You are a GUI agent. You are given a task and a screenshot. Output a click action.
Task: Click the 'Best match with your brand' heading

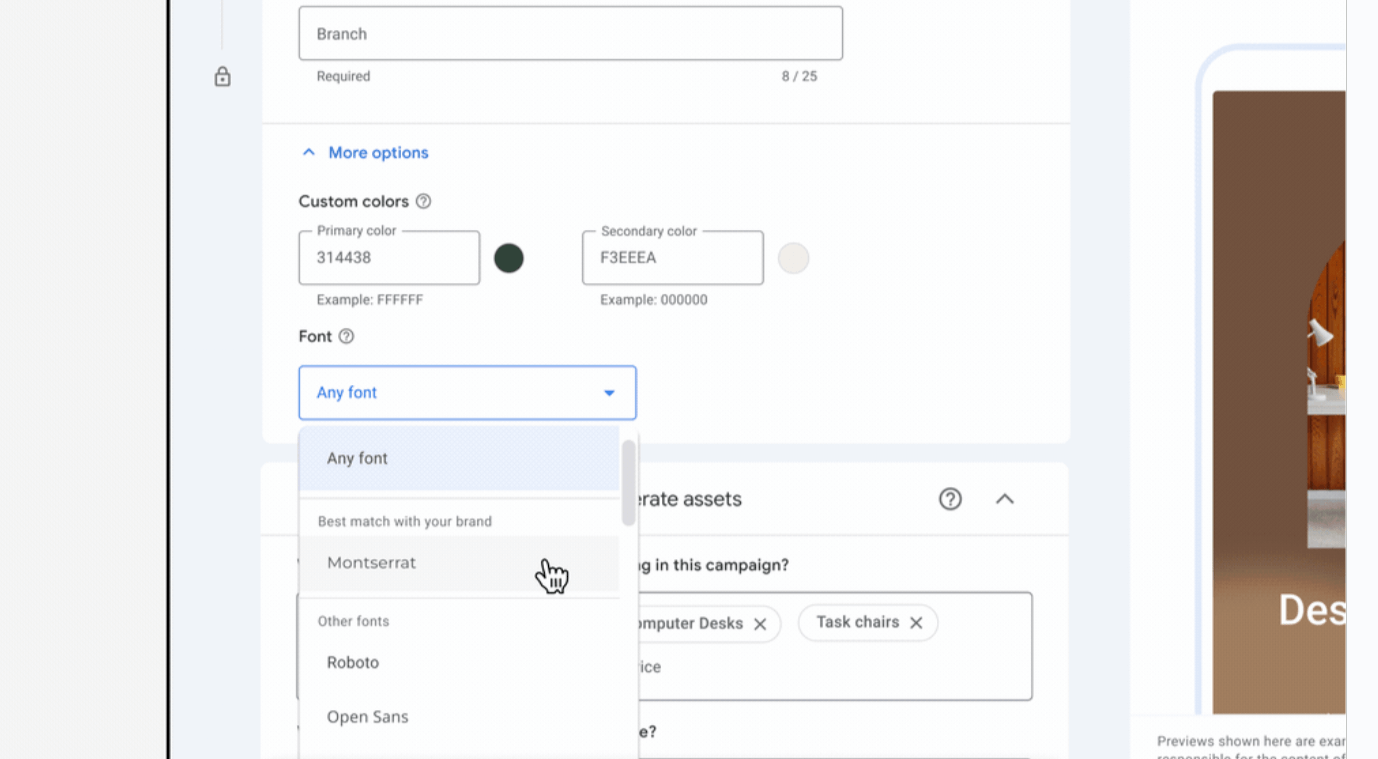(405, 521)
